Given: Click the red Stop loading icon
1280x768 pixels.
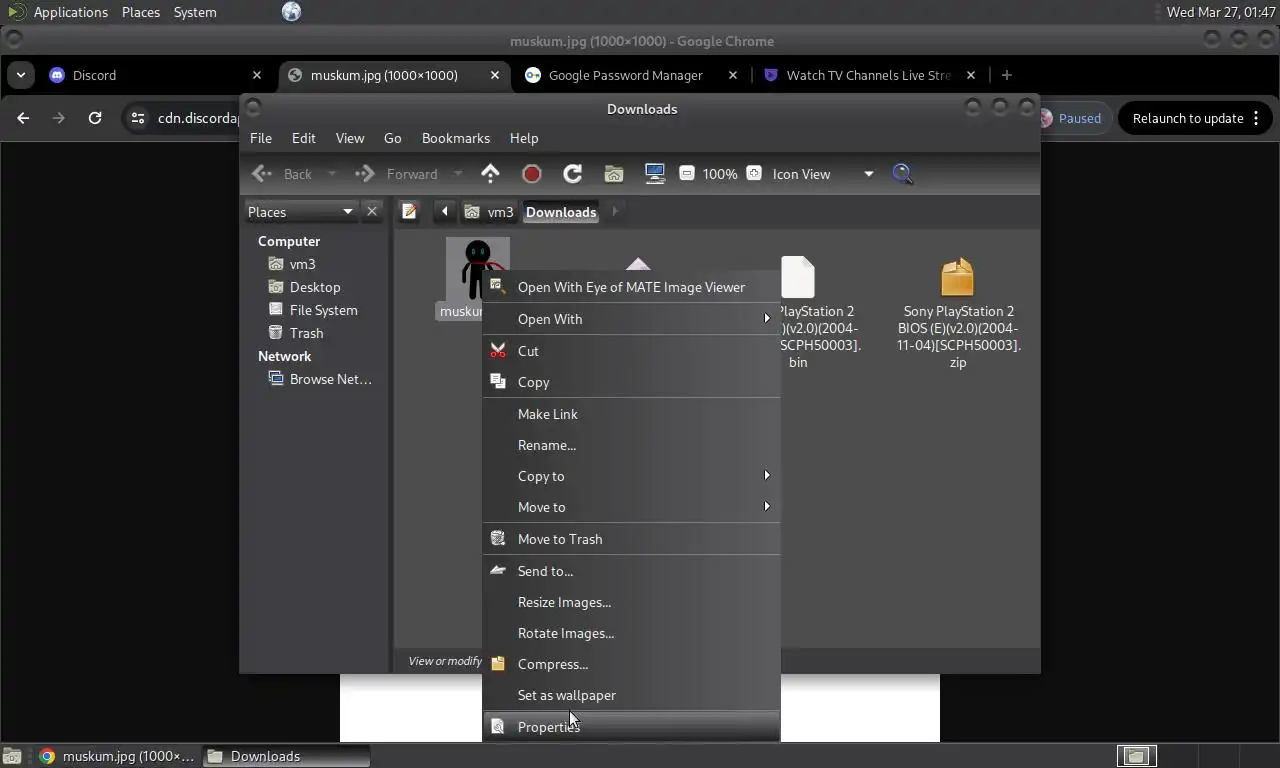Looking at the screenshot, I should (x=532, y=174).
